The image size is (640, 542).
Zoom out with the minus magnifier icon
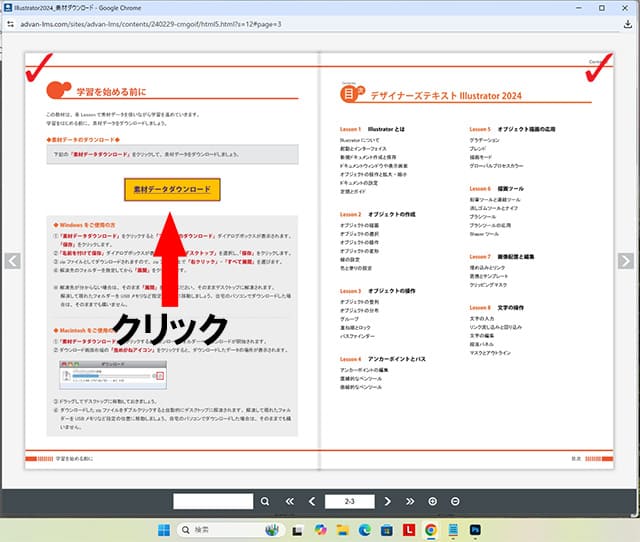456,501
